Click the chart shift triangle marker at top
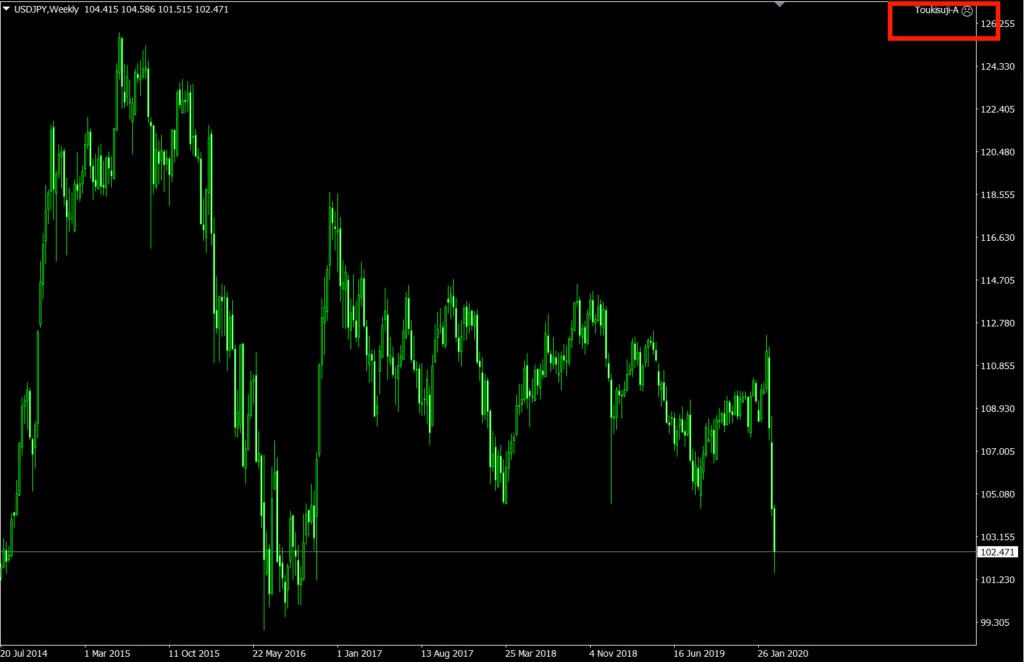This screenshot has width=1024, height=662. [x=780, y=4]
